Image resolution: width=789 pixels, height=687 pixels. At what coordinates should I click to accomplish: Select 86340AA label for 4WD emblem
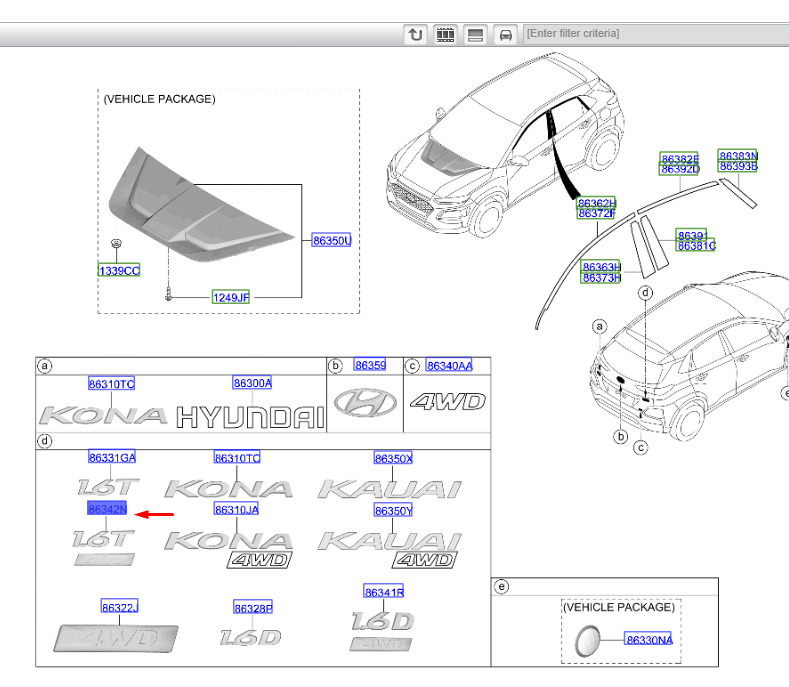[449, 366]
